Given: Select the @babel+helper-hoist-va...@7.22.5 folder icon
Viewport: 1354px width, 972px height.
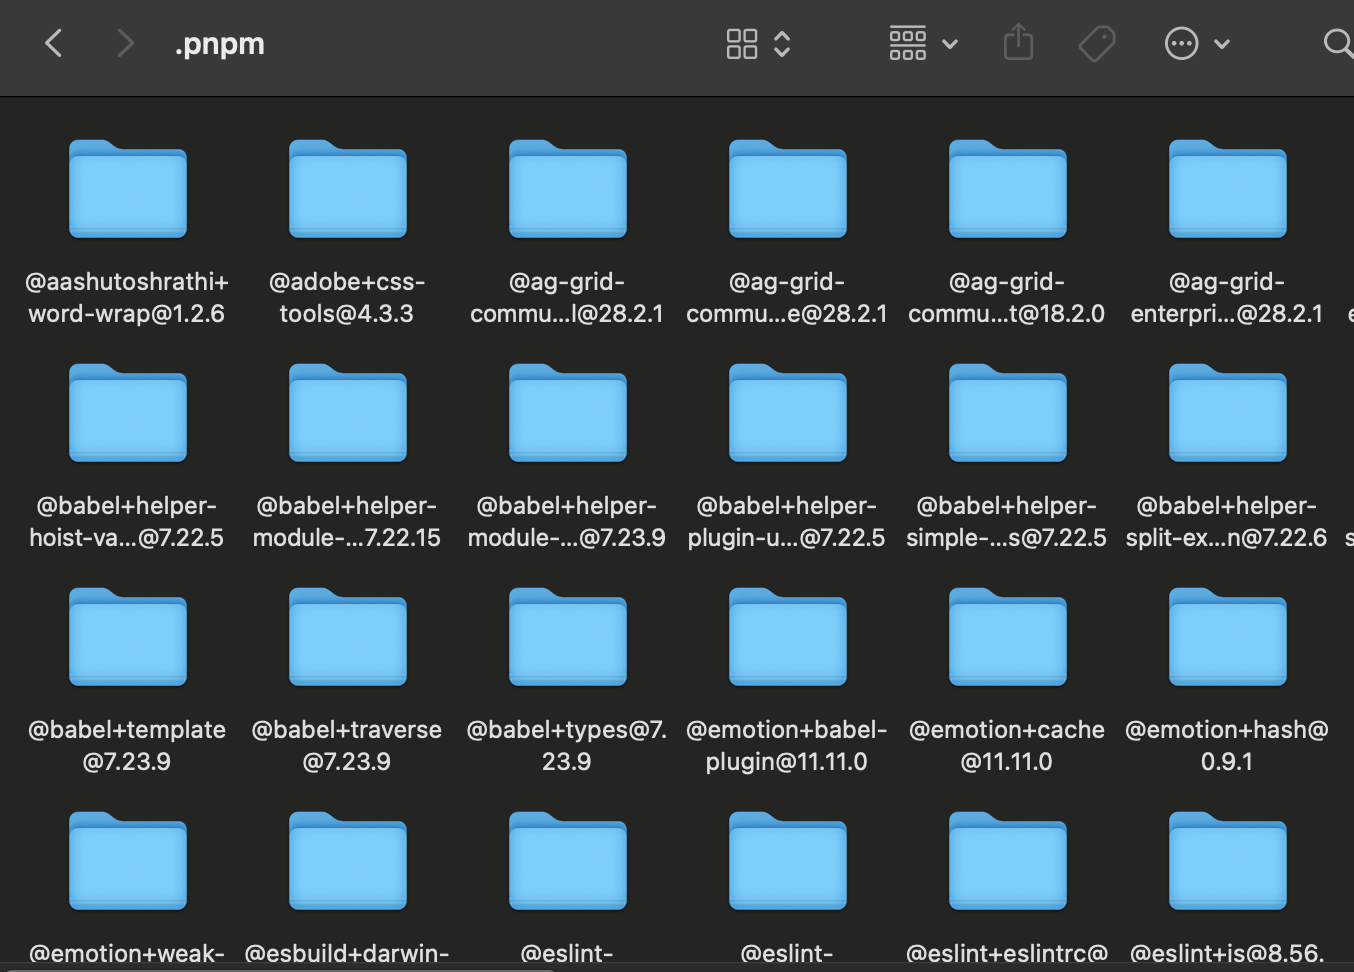Looking at the screenshot, I should coord(128,413).
